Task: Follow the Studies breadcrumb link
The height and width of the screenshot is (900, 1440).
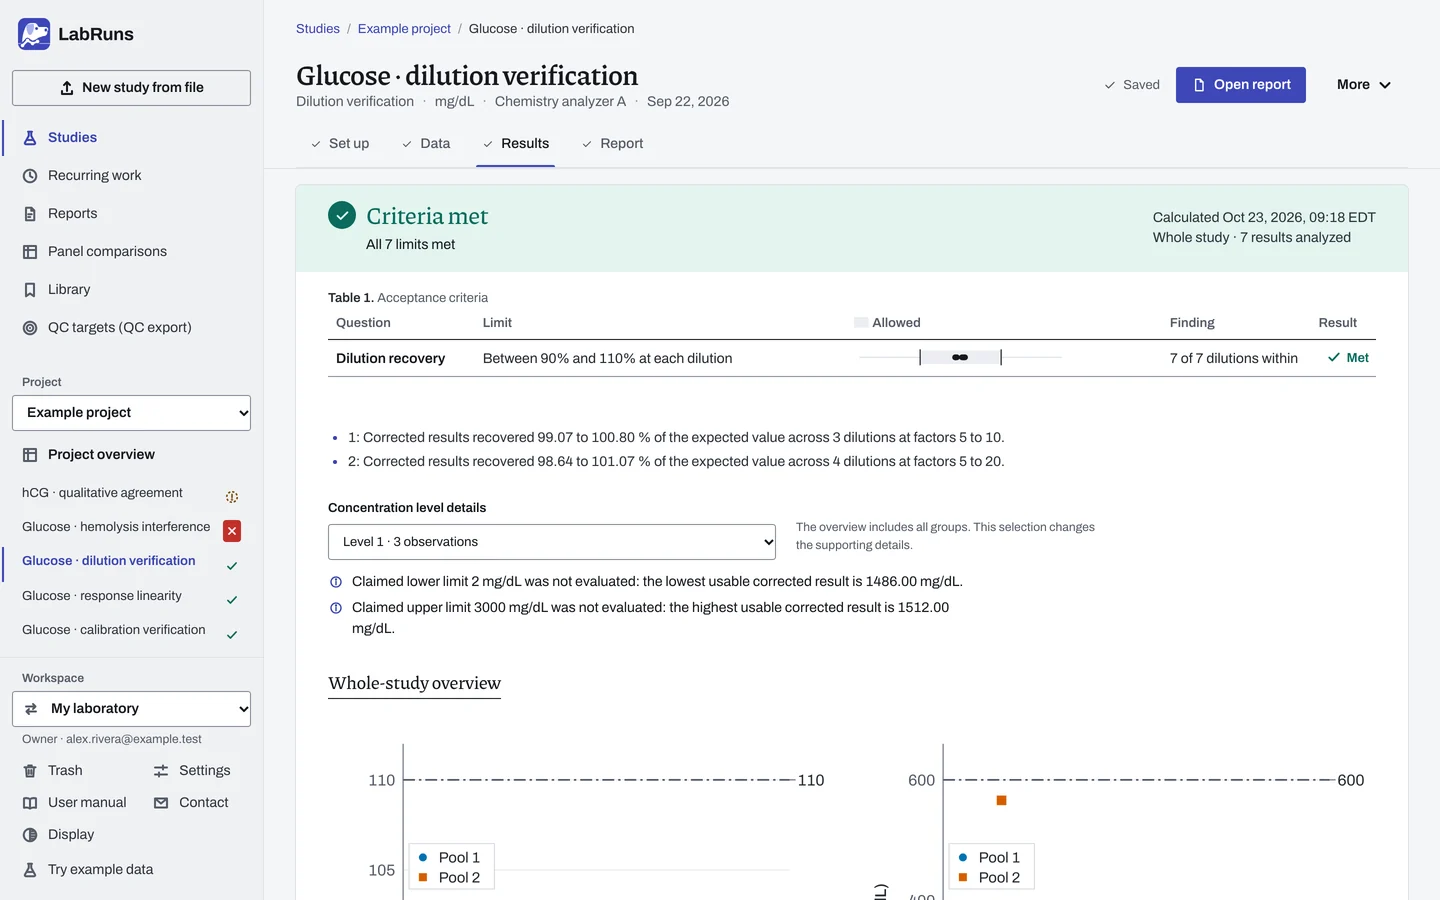Action: 318,29
